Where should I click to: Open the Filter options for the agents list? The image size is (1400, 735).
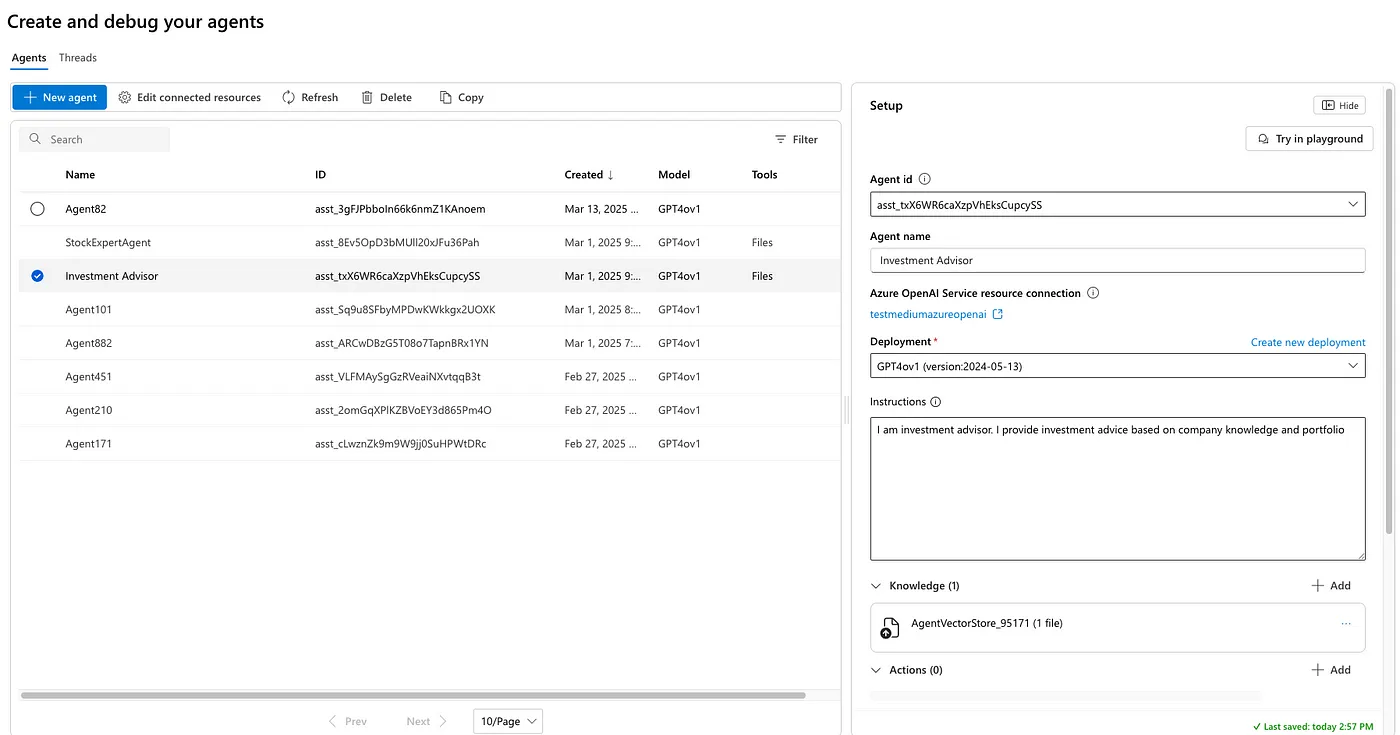point(796,139)
